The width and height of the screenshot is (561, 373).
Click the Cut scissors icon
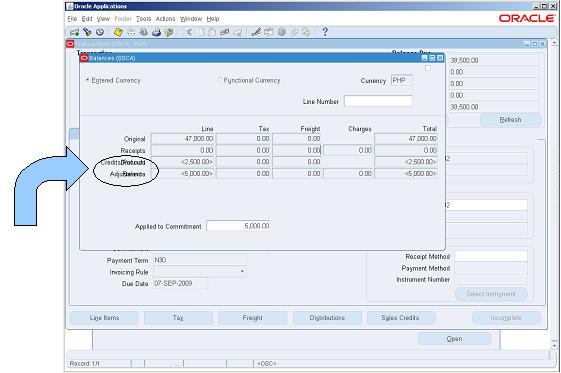[188, 32]
